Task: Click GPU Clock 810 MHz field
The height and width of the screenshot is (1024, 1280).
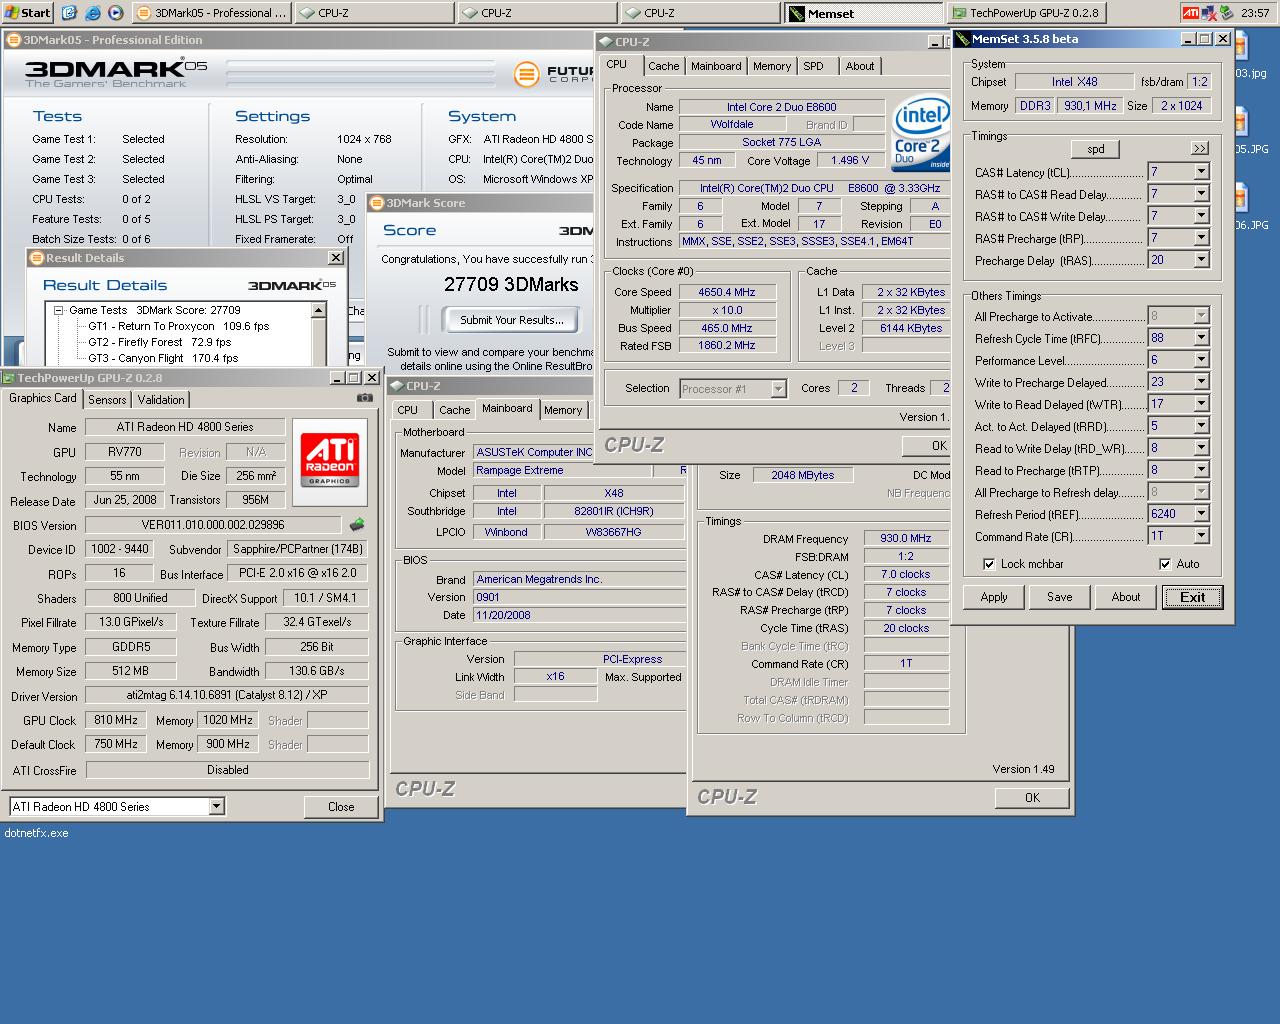Action: pyautogui.click(x=116, y=720)
